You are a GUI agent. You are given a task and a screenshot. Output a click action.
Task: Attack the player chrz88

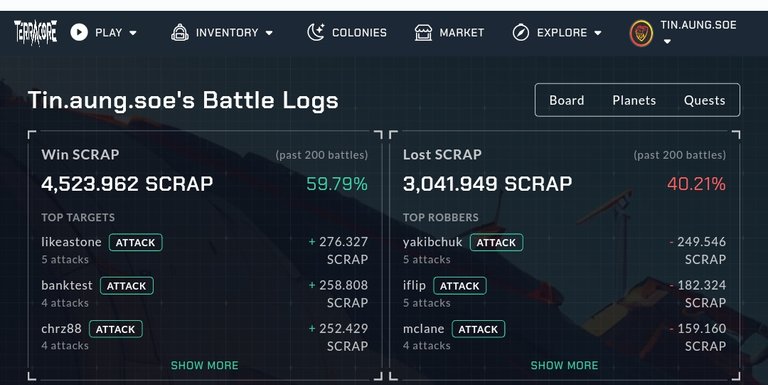click(116, 329)
